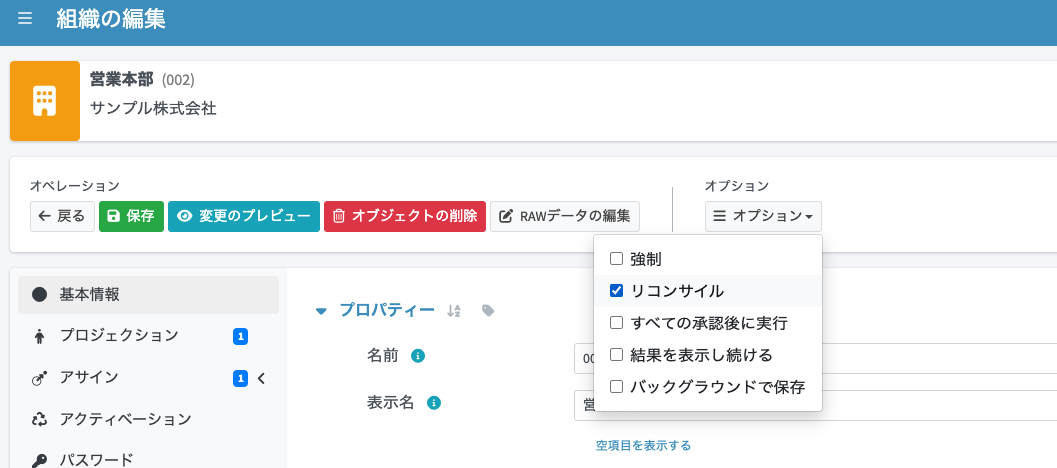Screen dimensions: 1057x468
Task: Click into the 表示名 input field
Action: pyautogui.click(x=815, y=405)
